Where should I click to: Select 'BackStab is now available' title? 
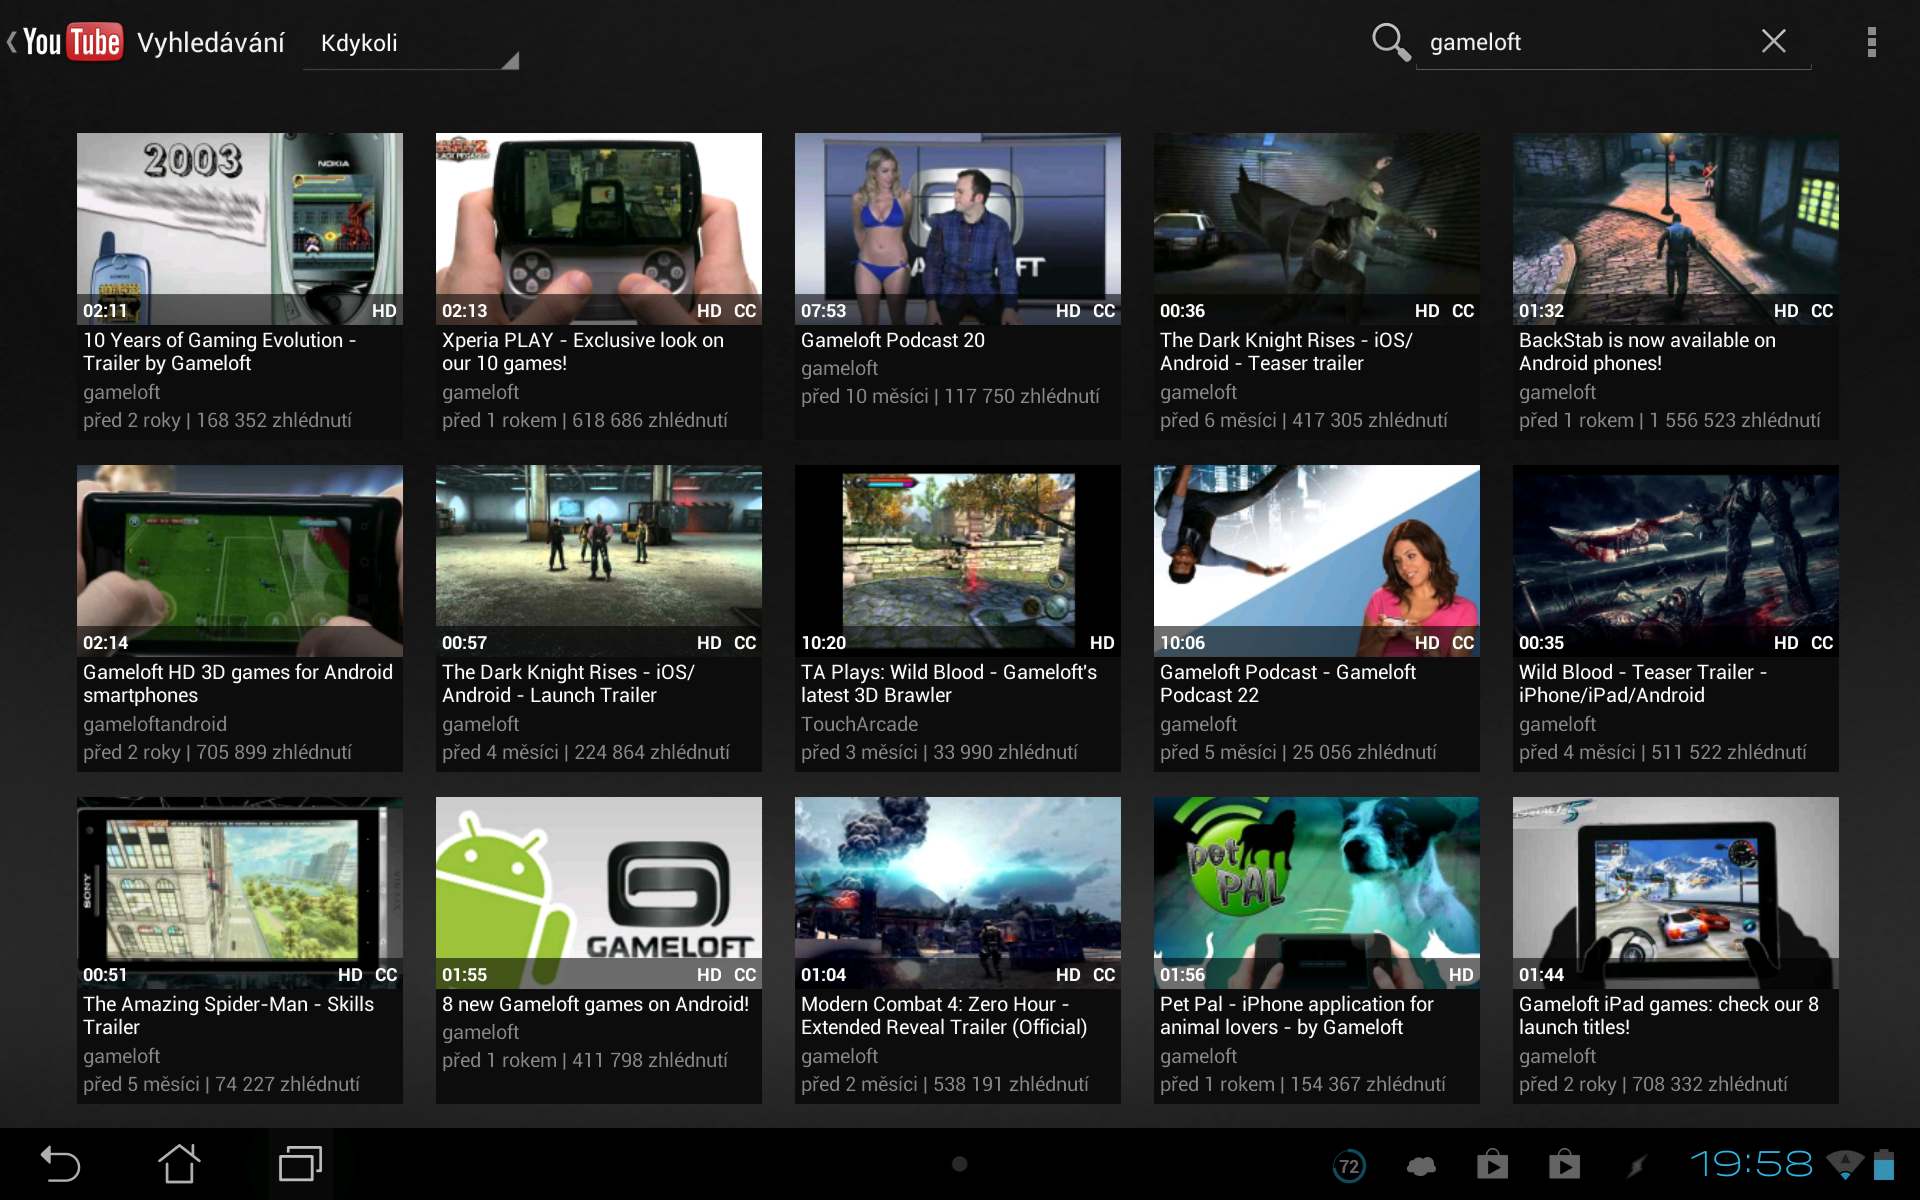pos(1647,352)
